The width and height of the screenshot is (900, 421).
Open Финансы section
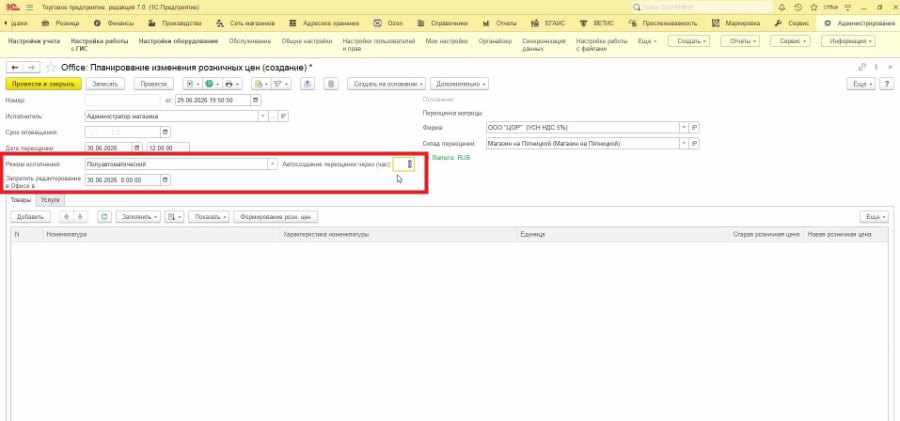click(x=114, y=24)
